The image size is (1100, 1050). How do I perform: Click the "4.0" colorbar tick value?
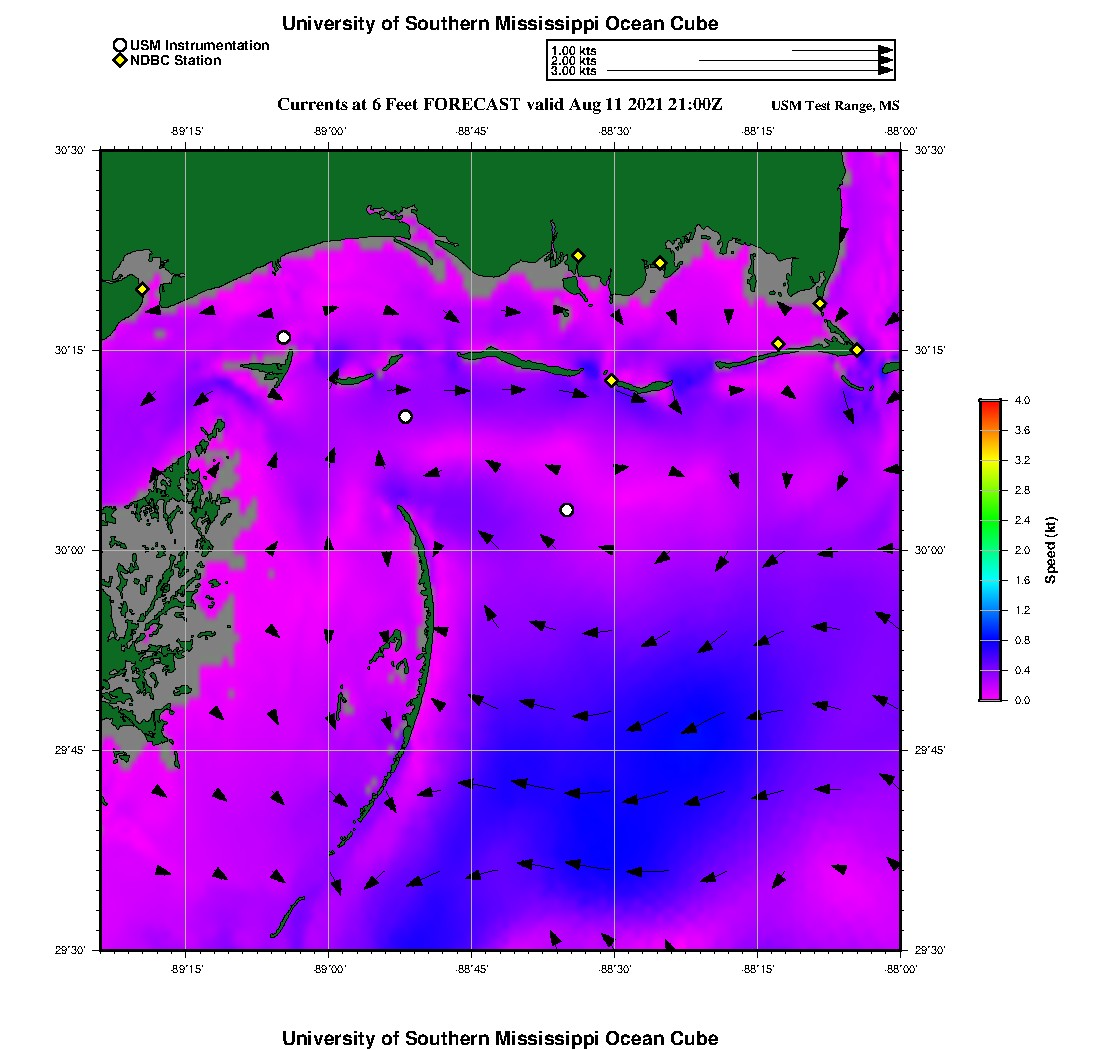click(1022, 401)
